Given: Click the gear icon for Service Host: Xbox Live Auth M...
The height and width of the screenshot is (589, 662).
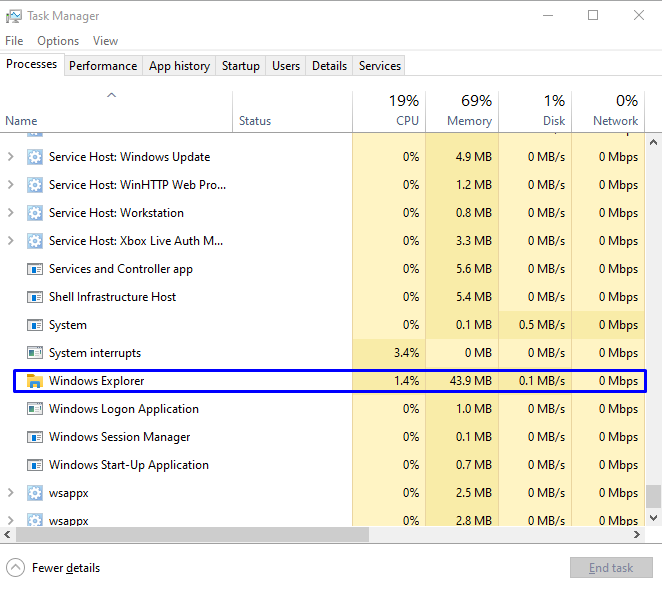Looking at the screenshot, I should click(35, 241).
